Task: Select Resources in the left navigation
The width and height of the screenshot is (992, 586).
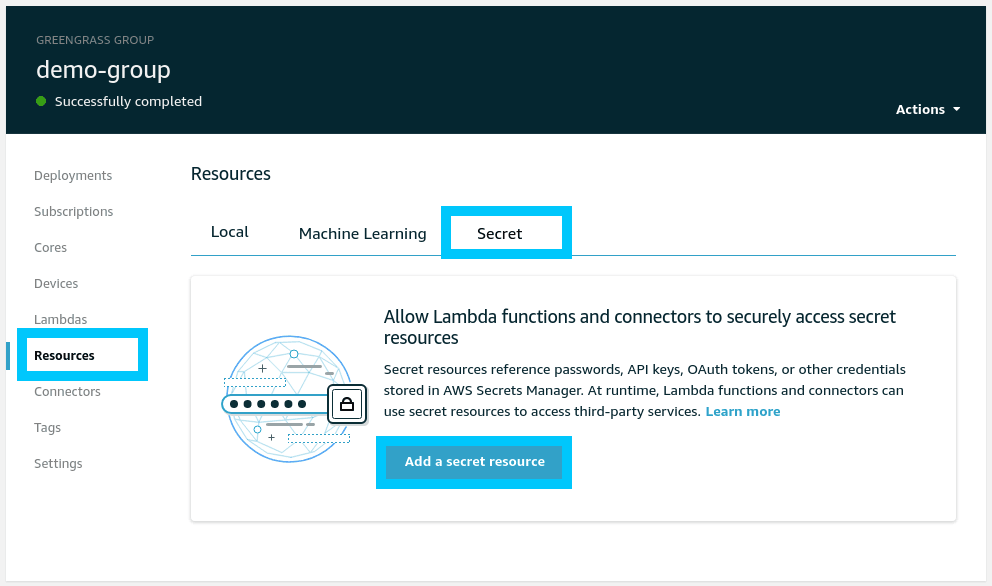Action: 64,355
